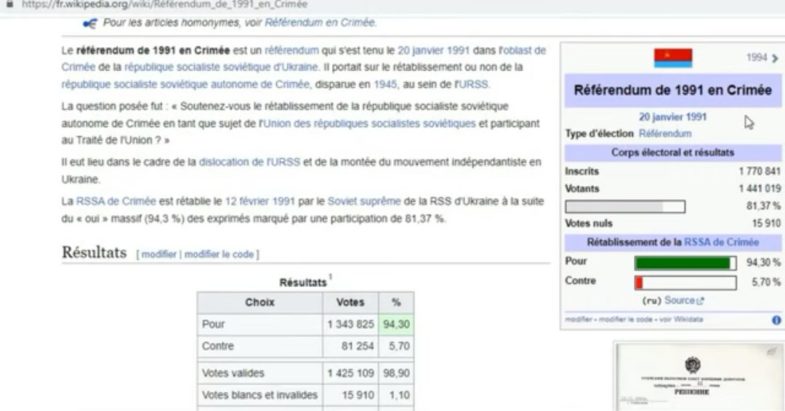Viewport: 785px width, 411px height.
Task: Click the green 'Pour' result bar
Action: 685,263
